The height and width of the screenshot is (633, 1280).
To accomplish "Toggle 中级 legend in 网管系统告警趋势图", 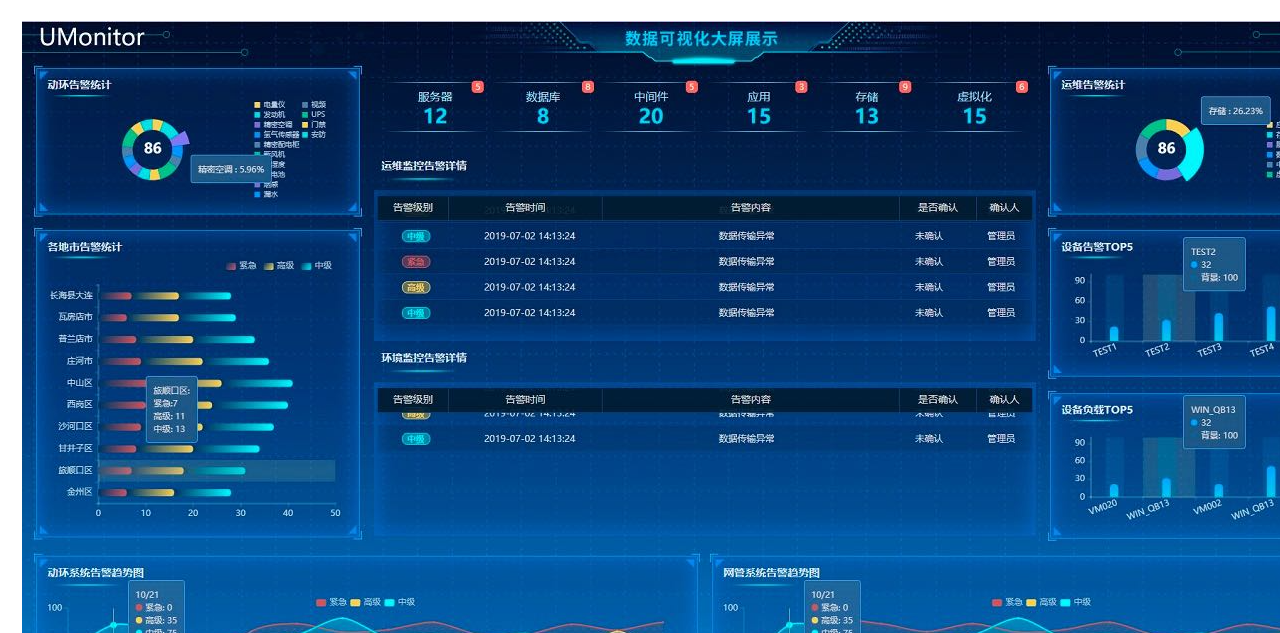I will click(1075, 603).
